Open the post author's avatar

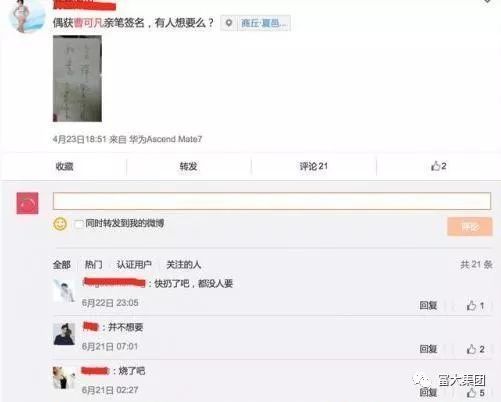tap(27, 15)
